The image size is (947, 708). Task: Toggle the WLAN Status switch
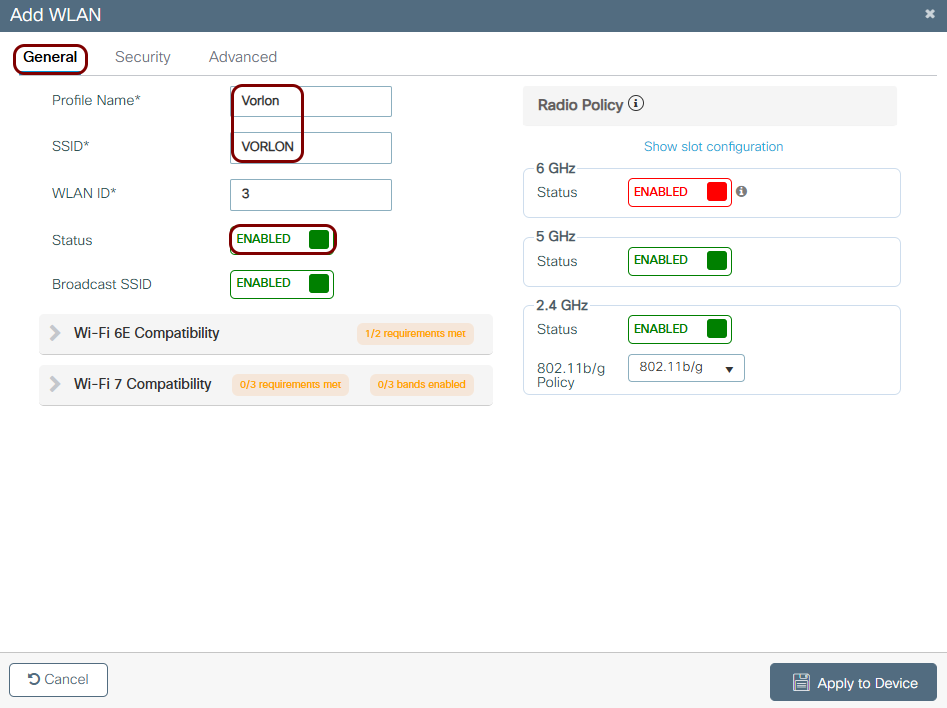coord(281,239)
